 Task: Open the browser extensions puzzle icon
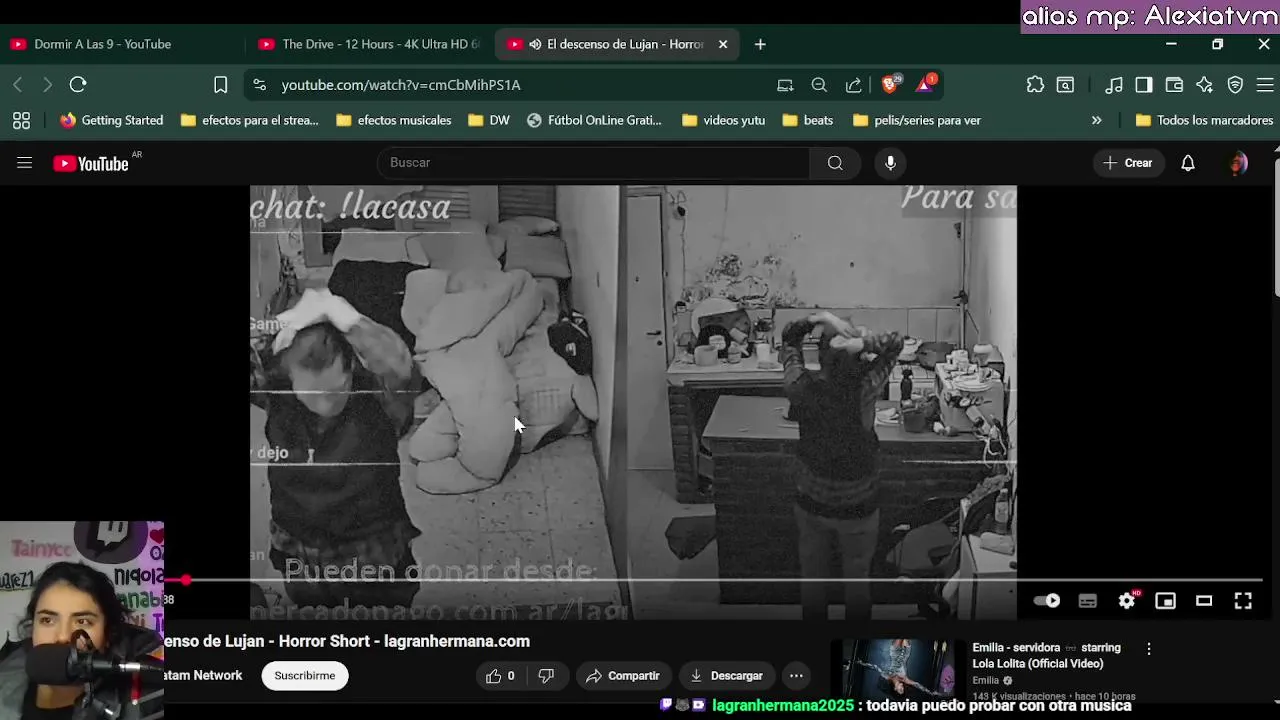[x=1035, y=85]
